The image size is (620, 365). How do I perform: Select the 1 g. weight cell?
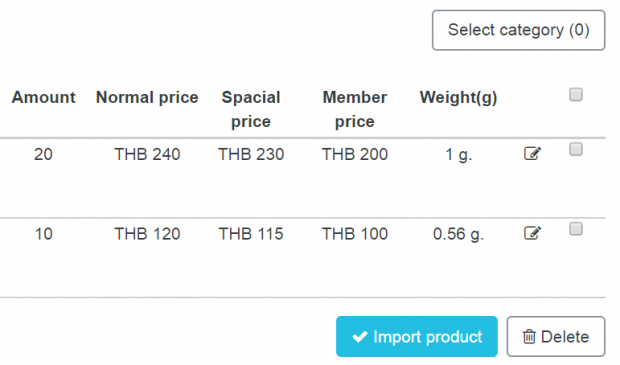458,155
